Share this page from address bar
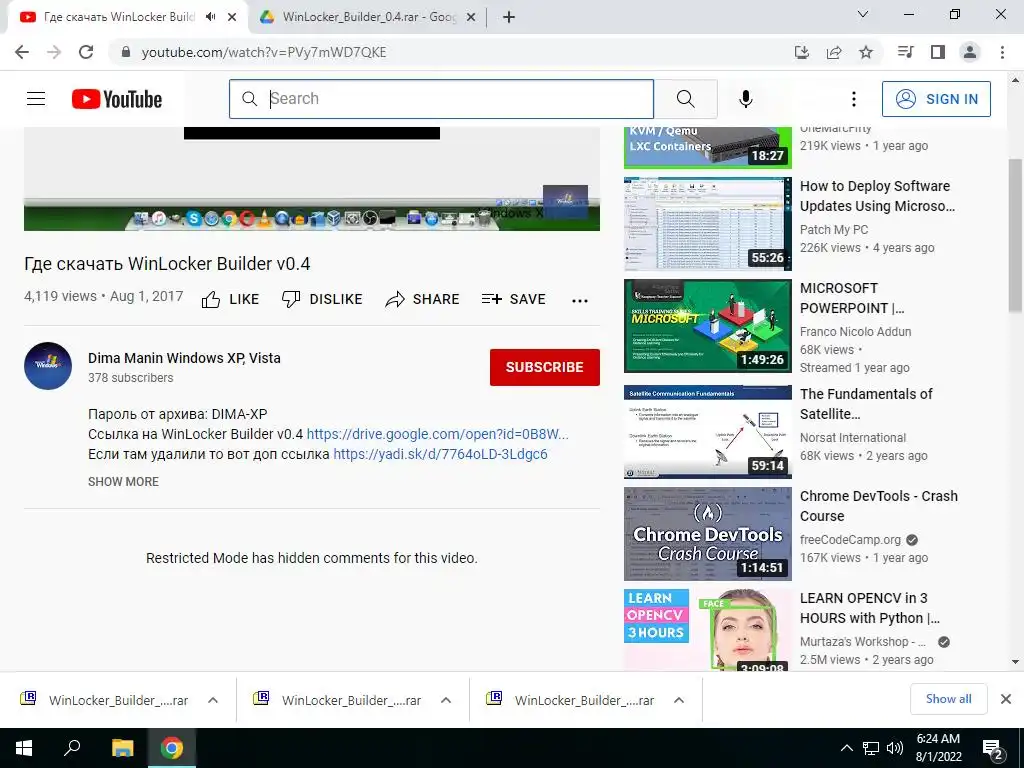The image size is (1024, 768). [x=833, y=52]
